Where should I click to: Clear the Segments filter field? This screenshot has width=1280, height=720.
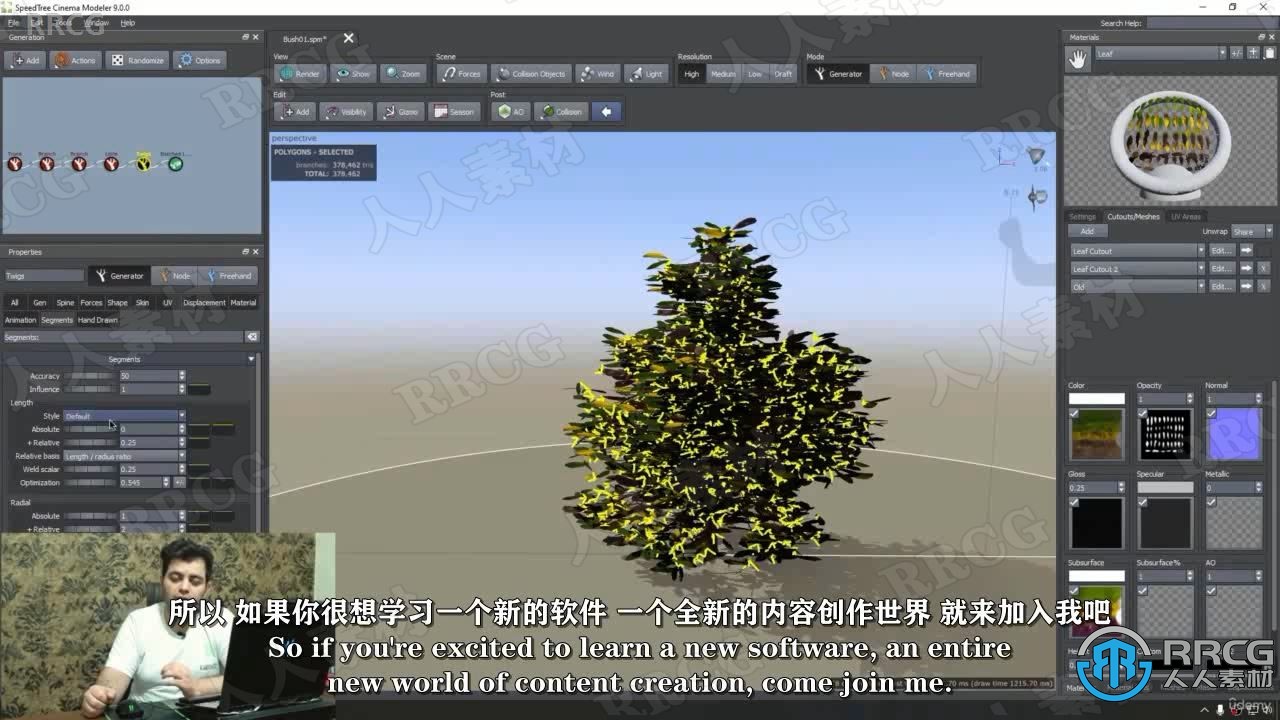tap(252, 337)
